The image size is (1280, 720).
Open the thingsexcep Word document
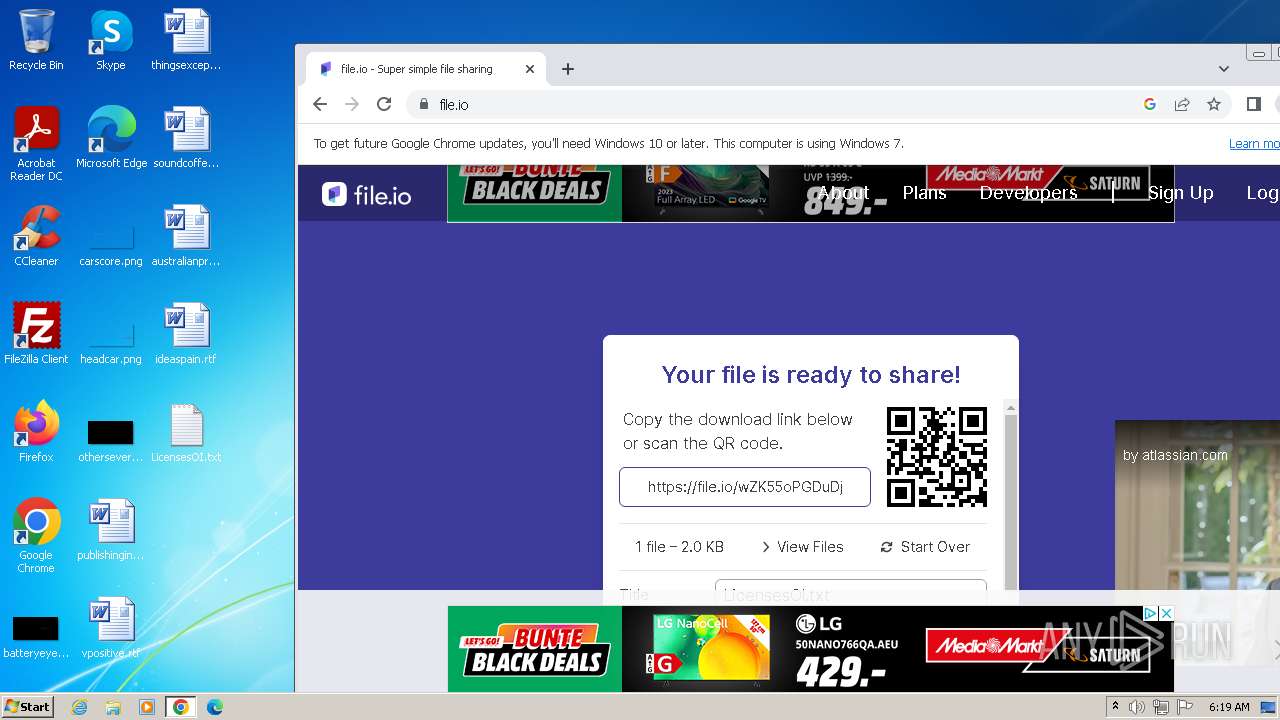[186, 40]
